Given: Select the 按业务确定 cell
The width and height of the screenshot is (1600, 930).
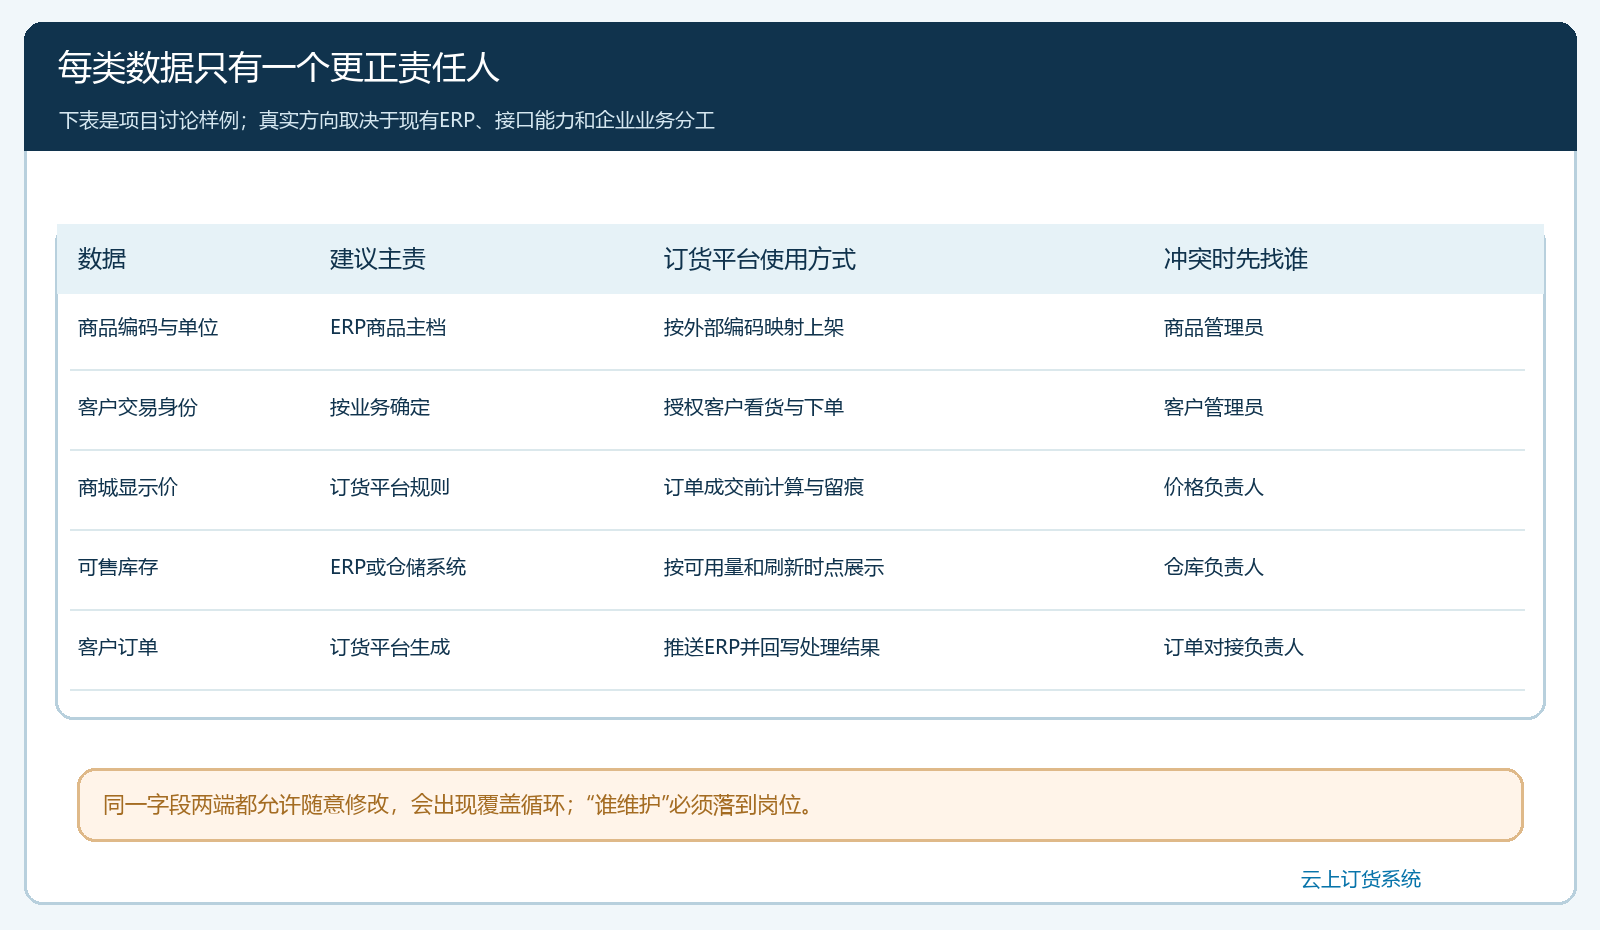Looking at the screenshot, I should click(380, 407).
